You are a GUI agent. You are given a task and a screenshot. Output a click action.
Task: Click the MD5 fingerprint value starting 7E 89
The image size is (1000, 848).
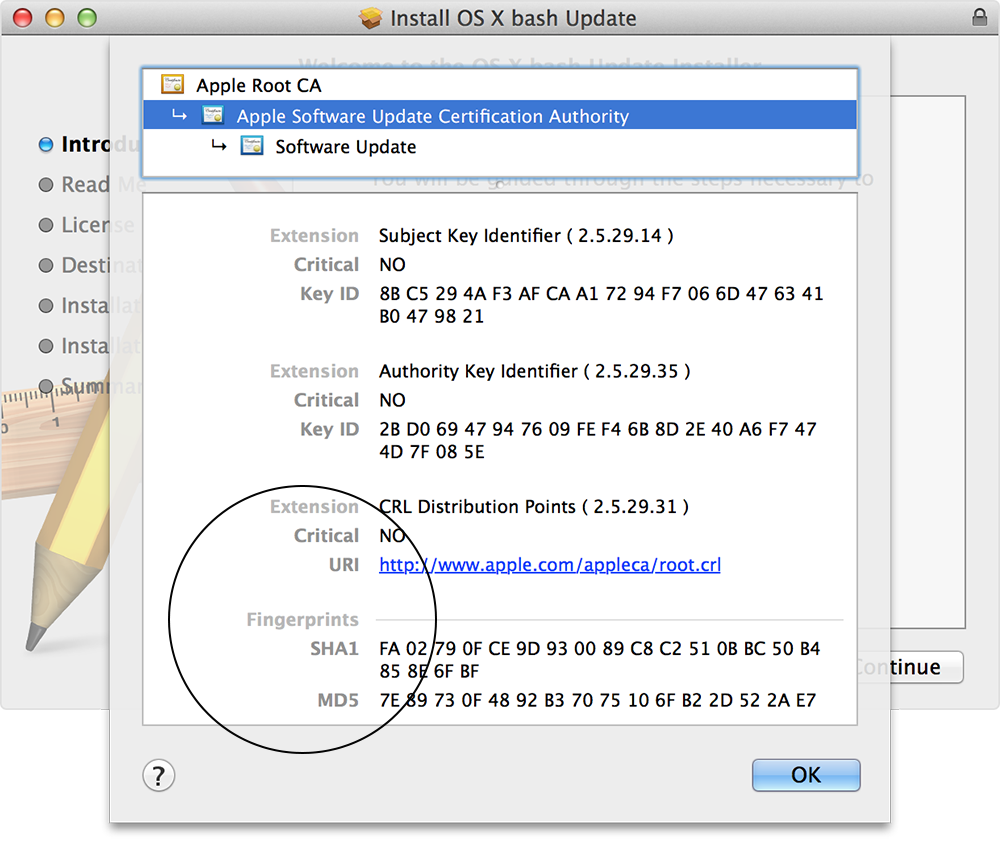598,701
